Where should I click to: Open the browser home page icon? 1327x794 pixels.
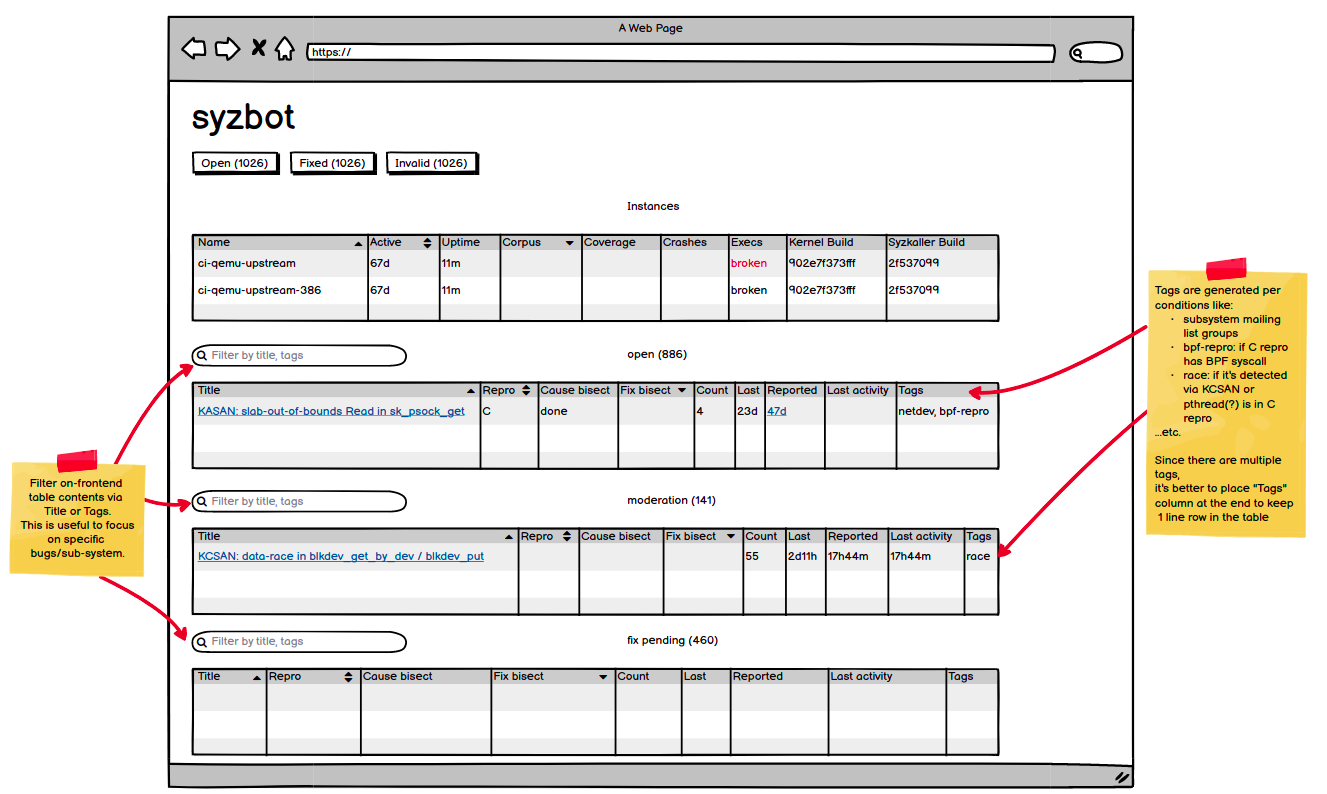pos(285,48)
